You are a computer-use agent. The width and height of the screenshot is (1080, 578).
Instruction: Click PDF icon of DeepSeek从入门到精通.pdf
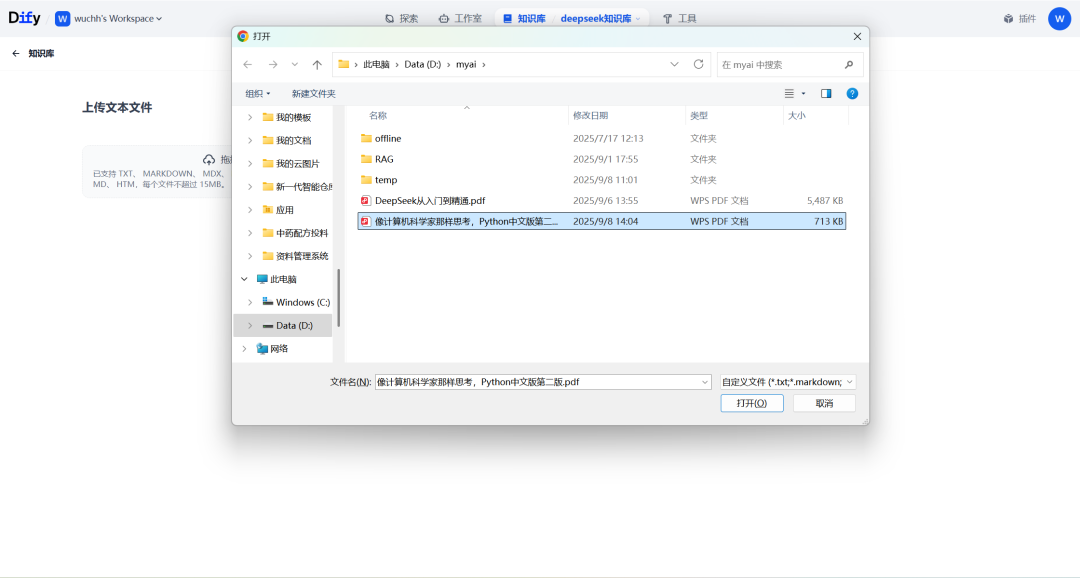pos(366,200)
